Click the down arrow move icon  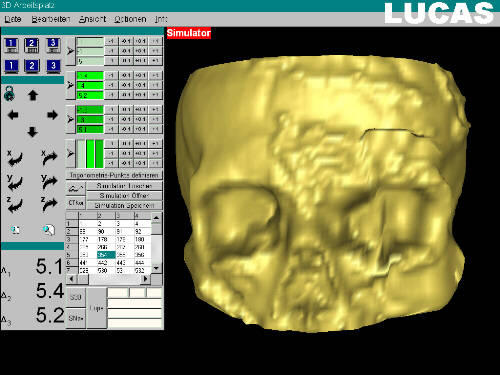[32, 132]
